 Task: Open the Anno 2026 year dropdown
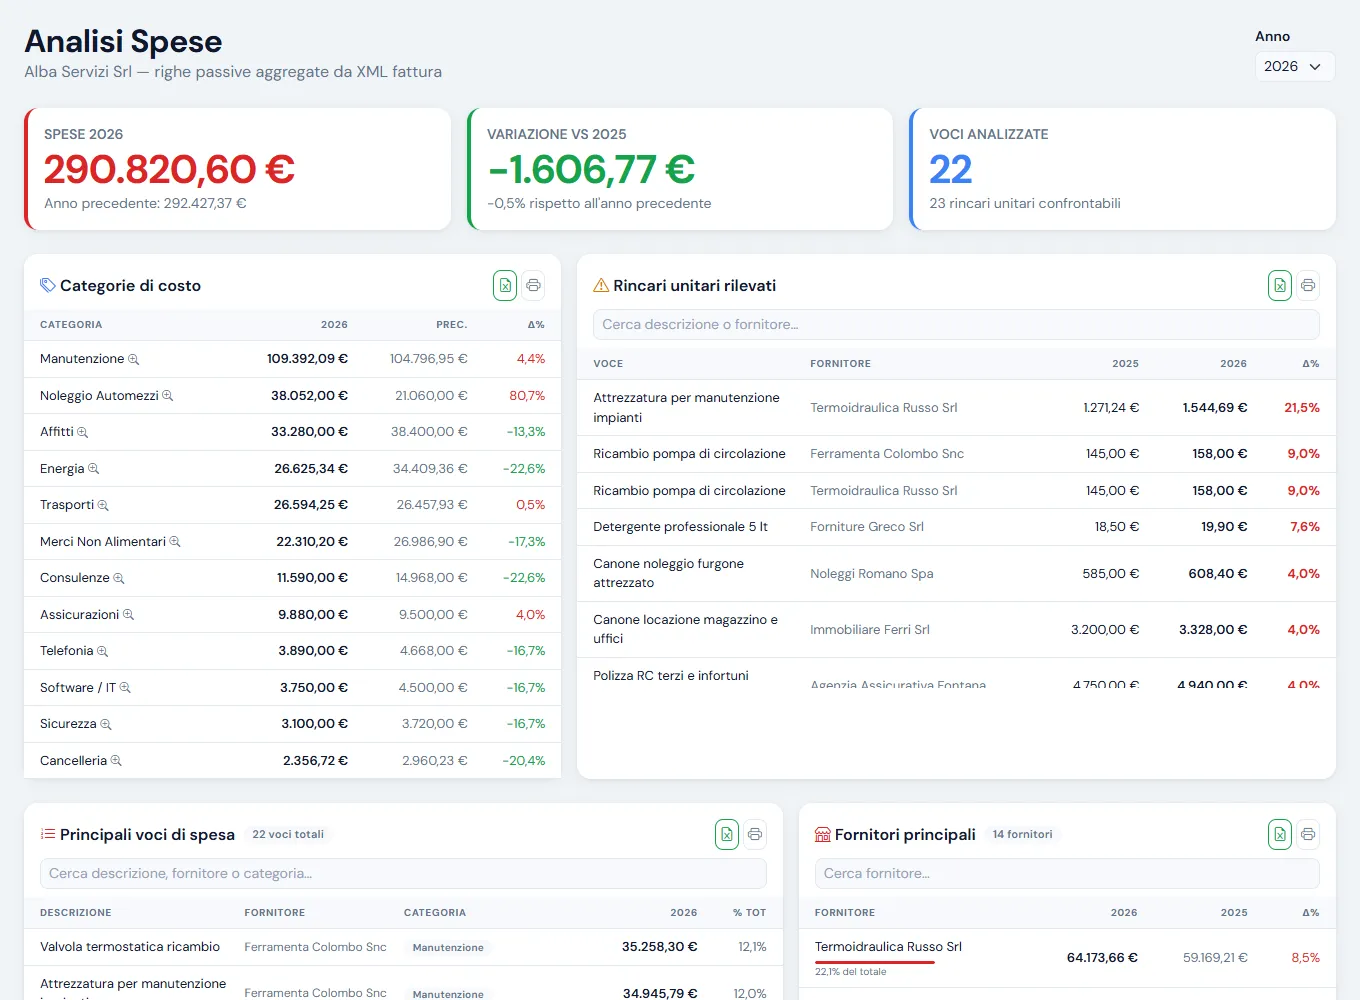pos(1295,66)
